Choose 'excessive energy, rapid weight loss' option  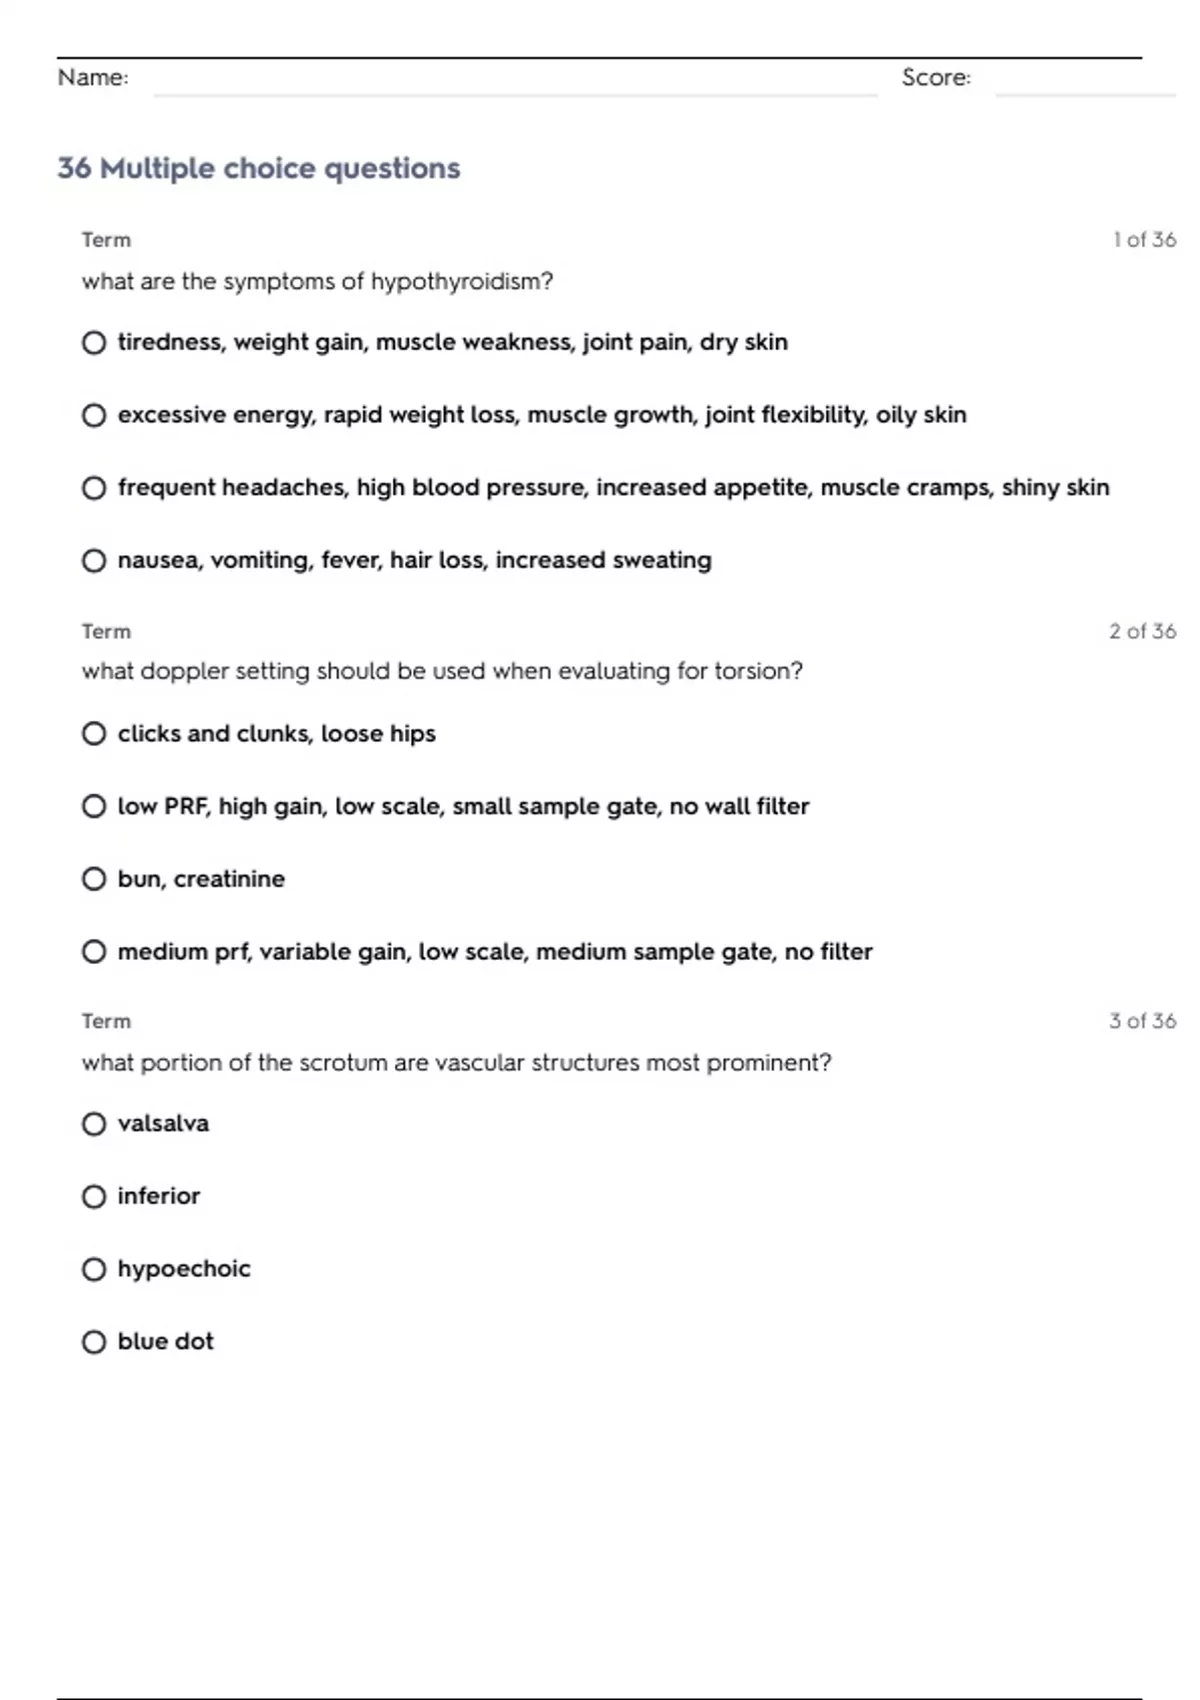point(94,415)
